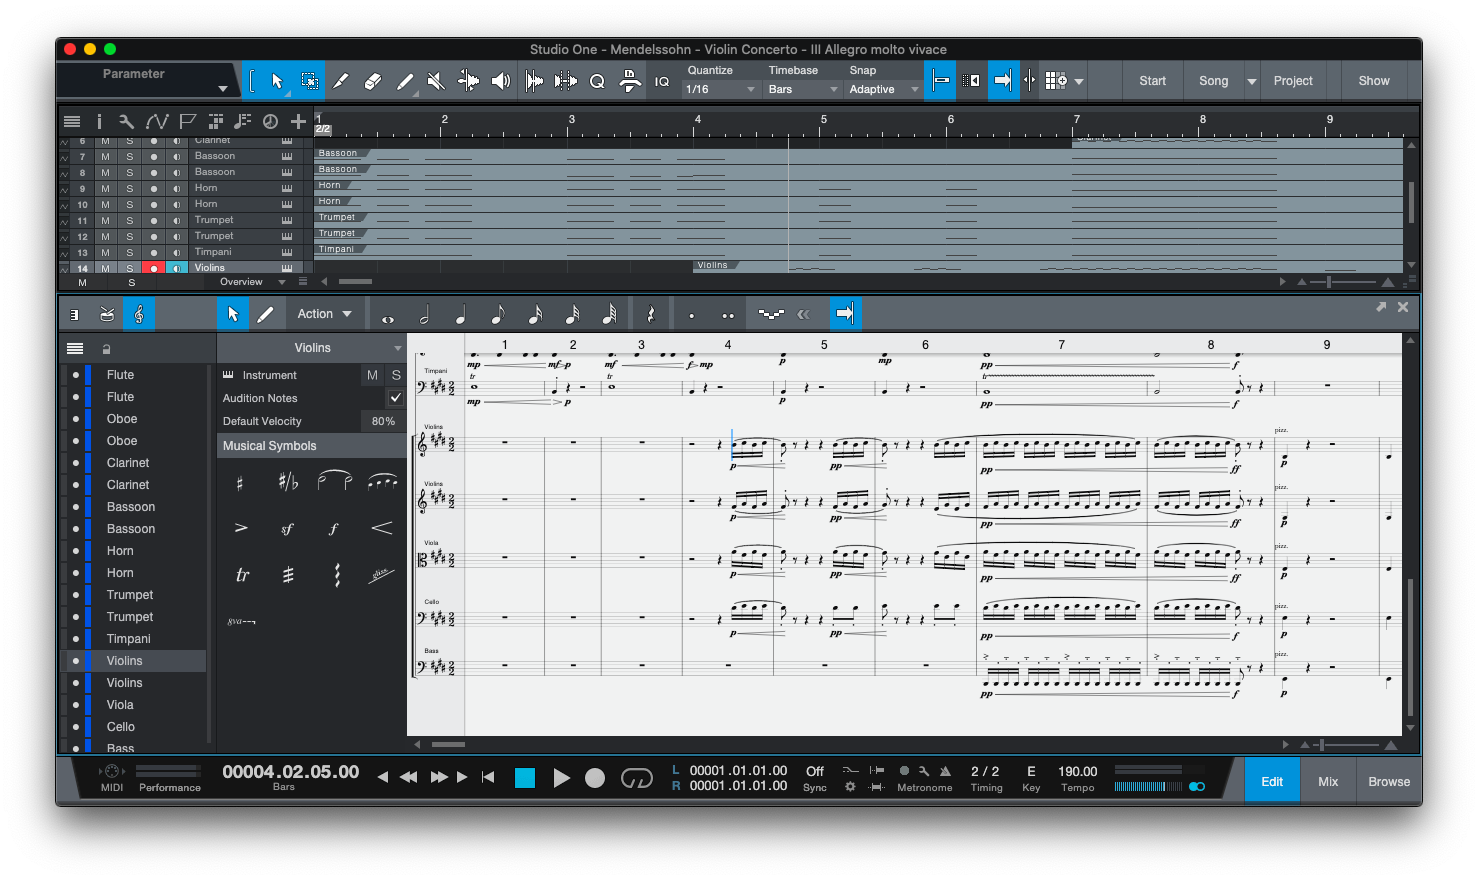Toggle the track list lock icon
Screen dimensions: 1478x880
click(x=106, y=349)
